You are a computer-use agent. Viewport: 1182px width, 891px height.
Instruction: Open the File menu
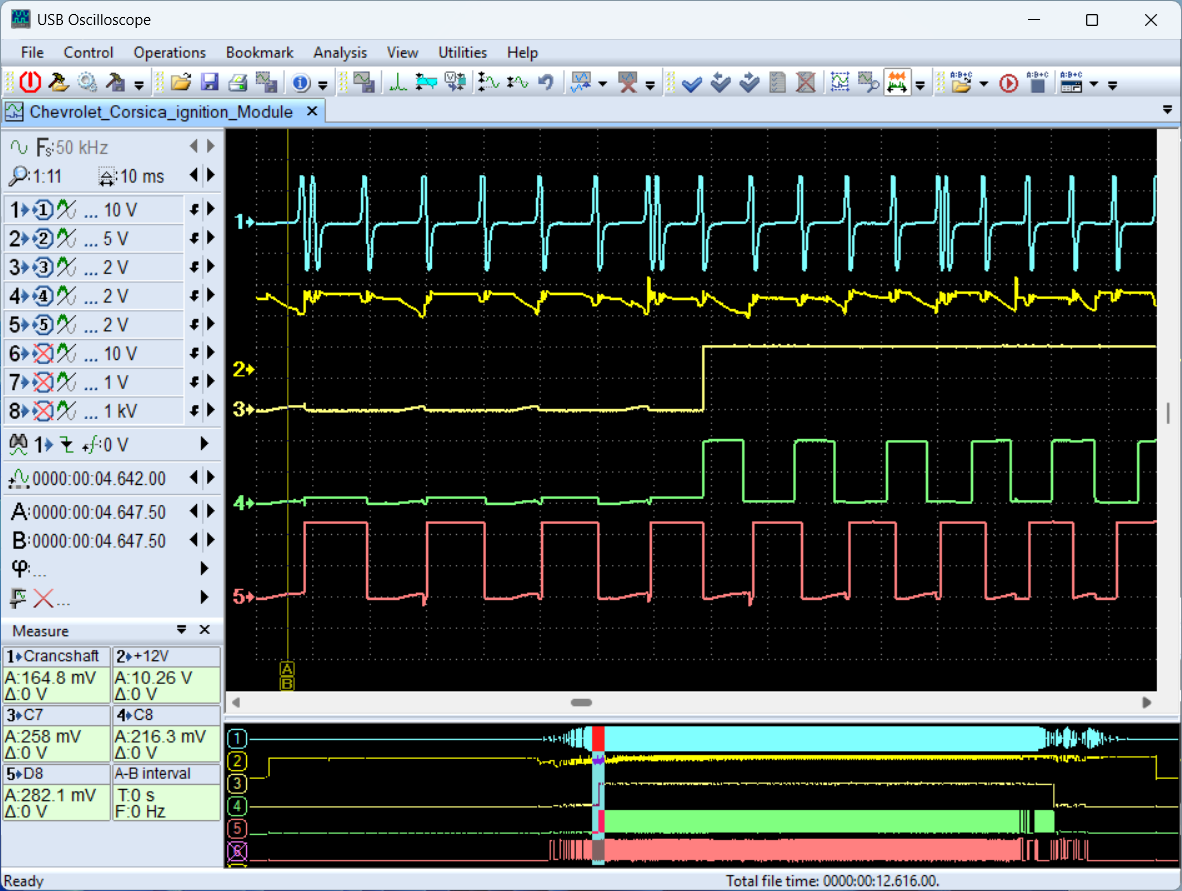point(32,53)
